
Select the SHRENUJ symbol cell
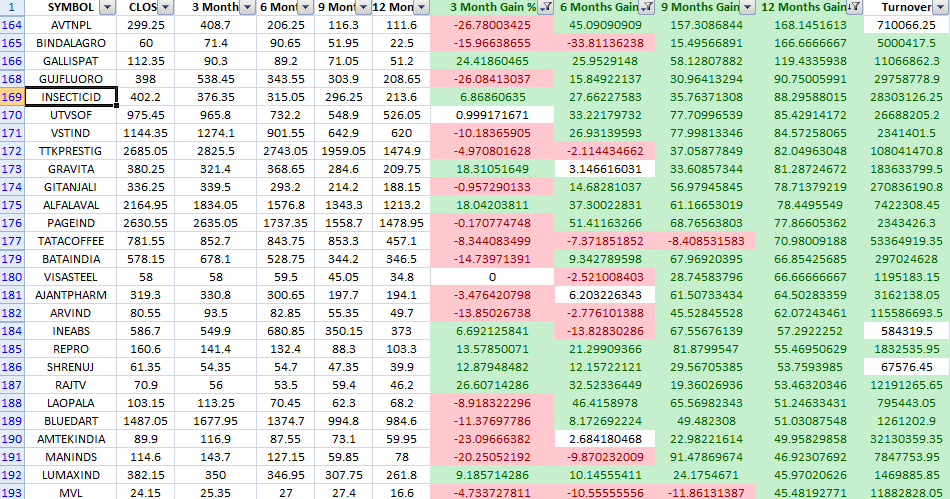tap(71, 367)
